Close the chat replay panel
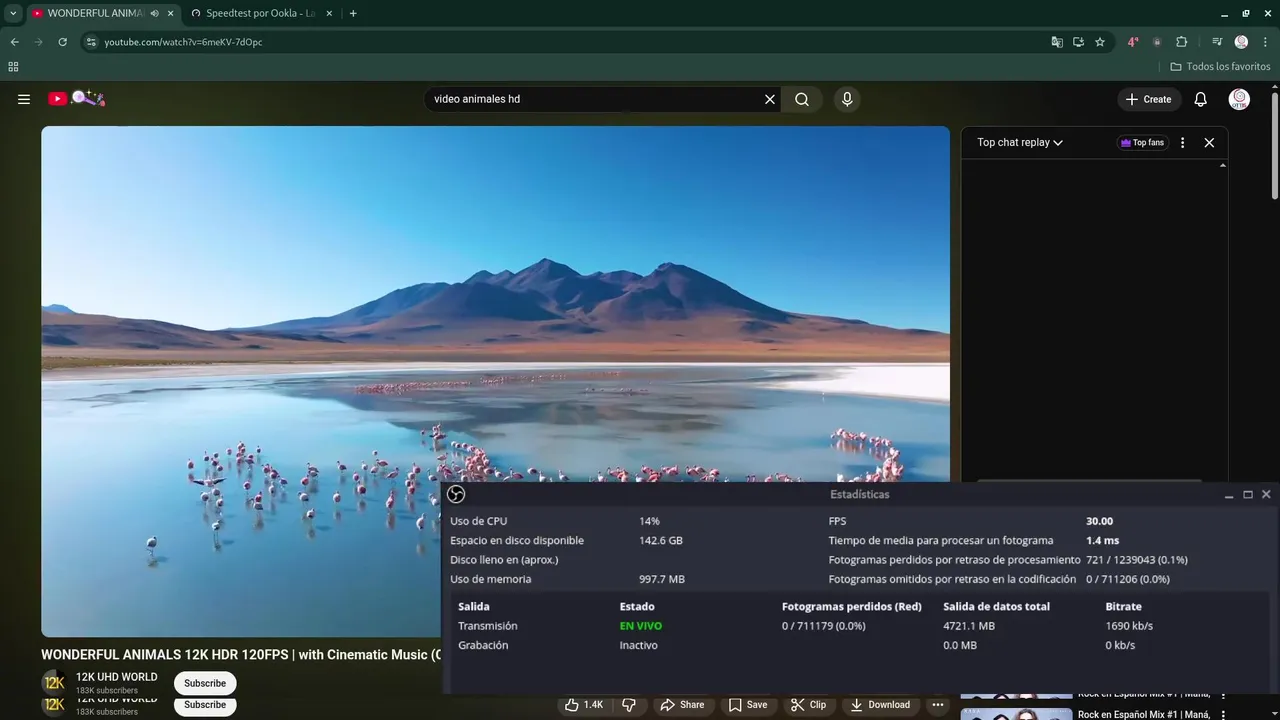1280x720 pixels. point(1209,142)
